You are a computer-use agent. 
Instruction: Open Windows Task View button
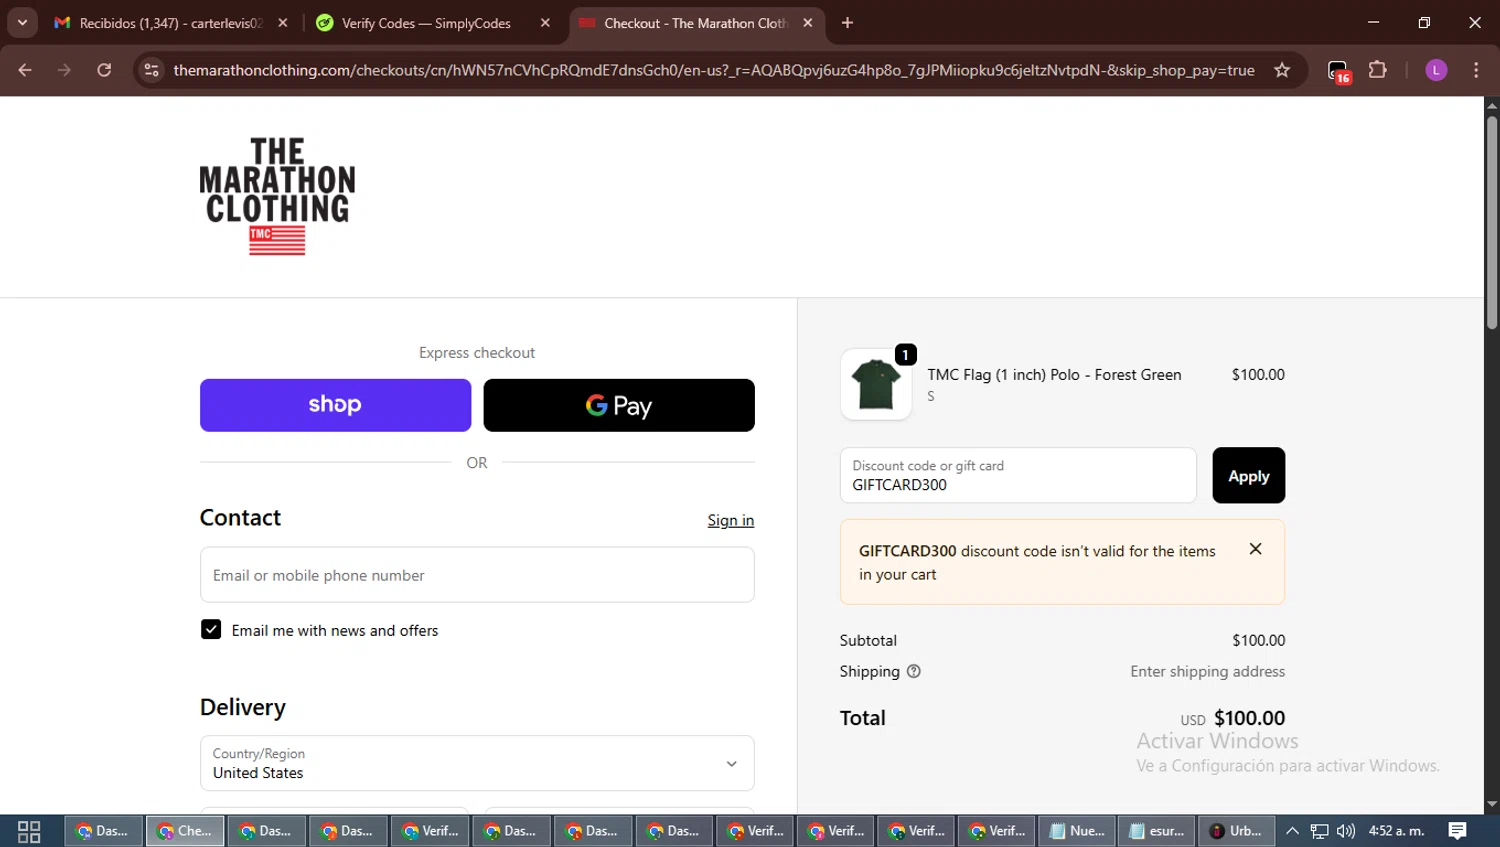tap(29, 831)
